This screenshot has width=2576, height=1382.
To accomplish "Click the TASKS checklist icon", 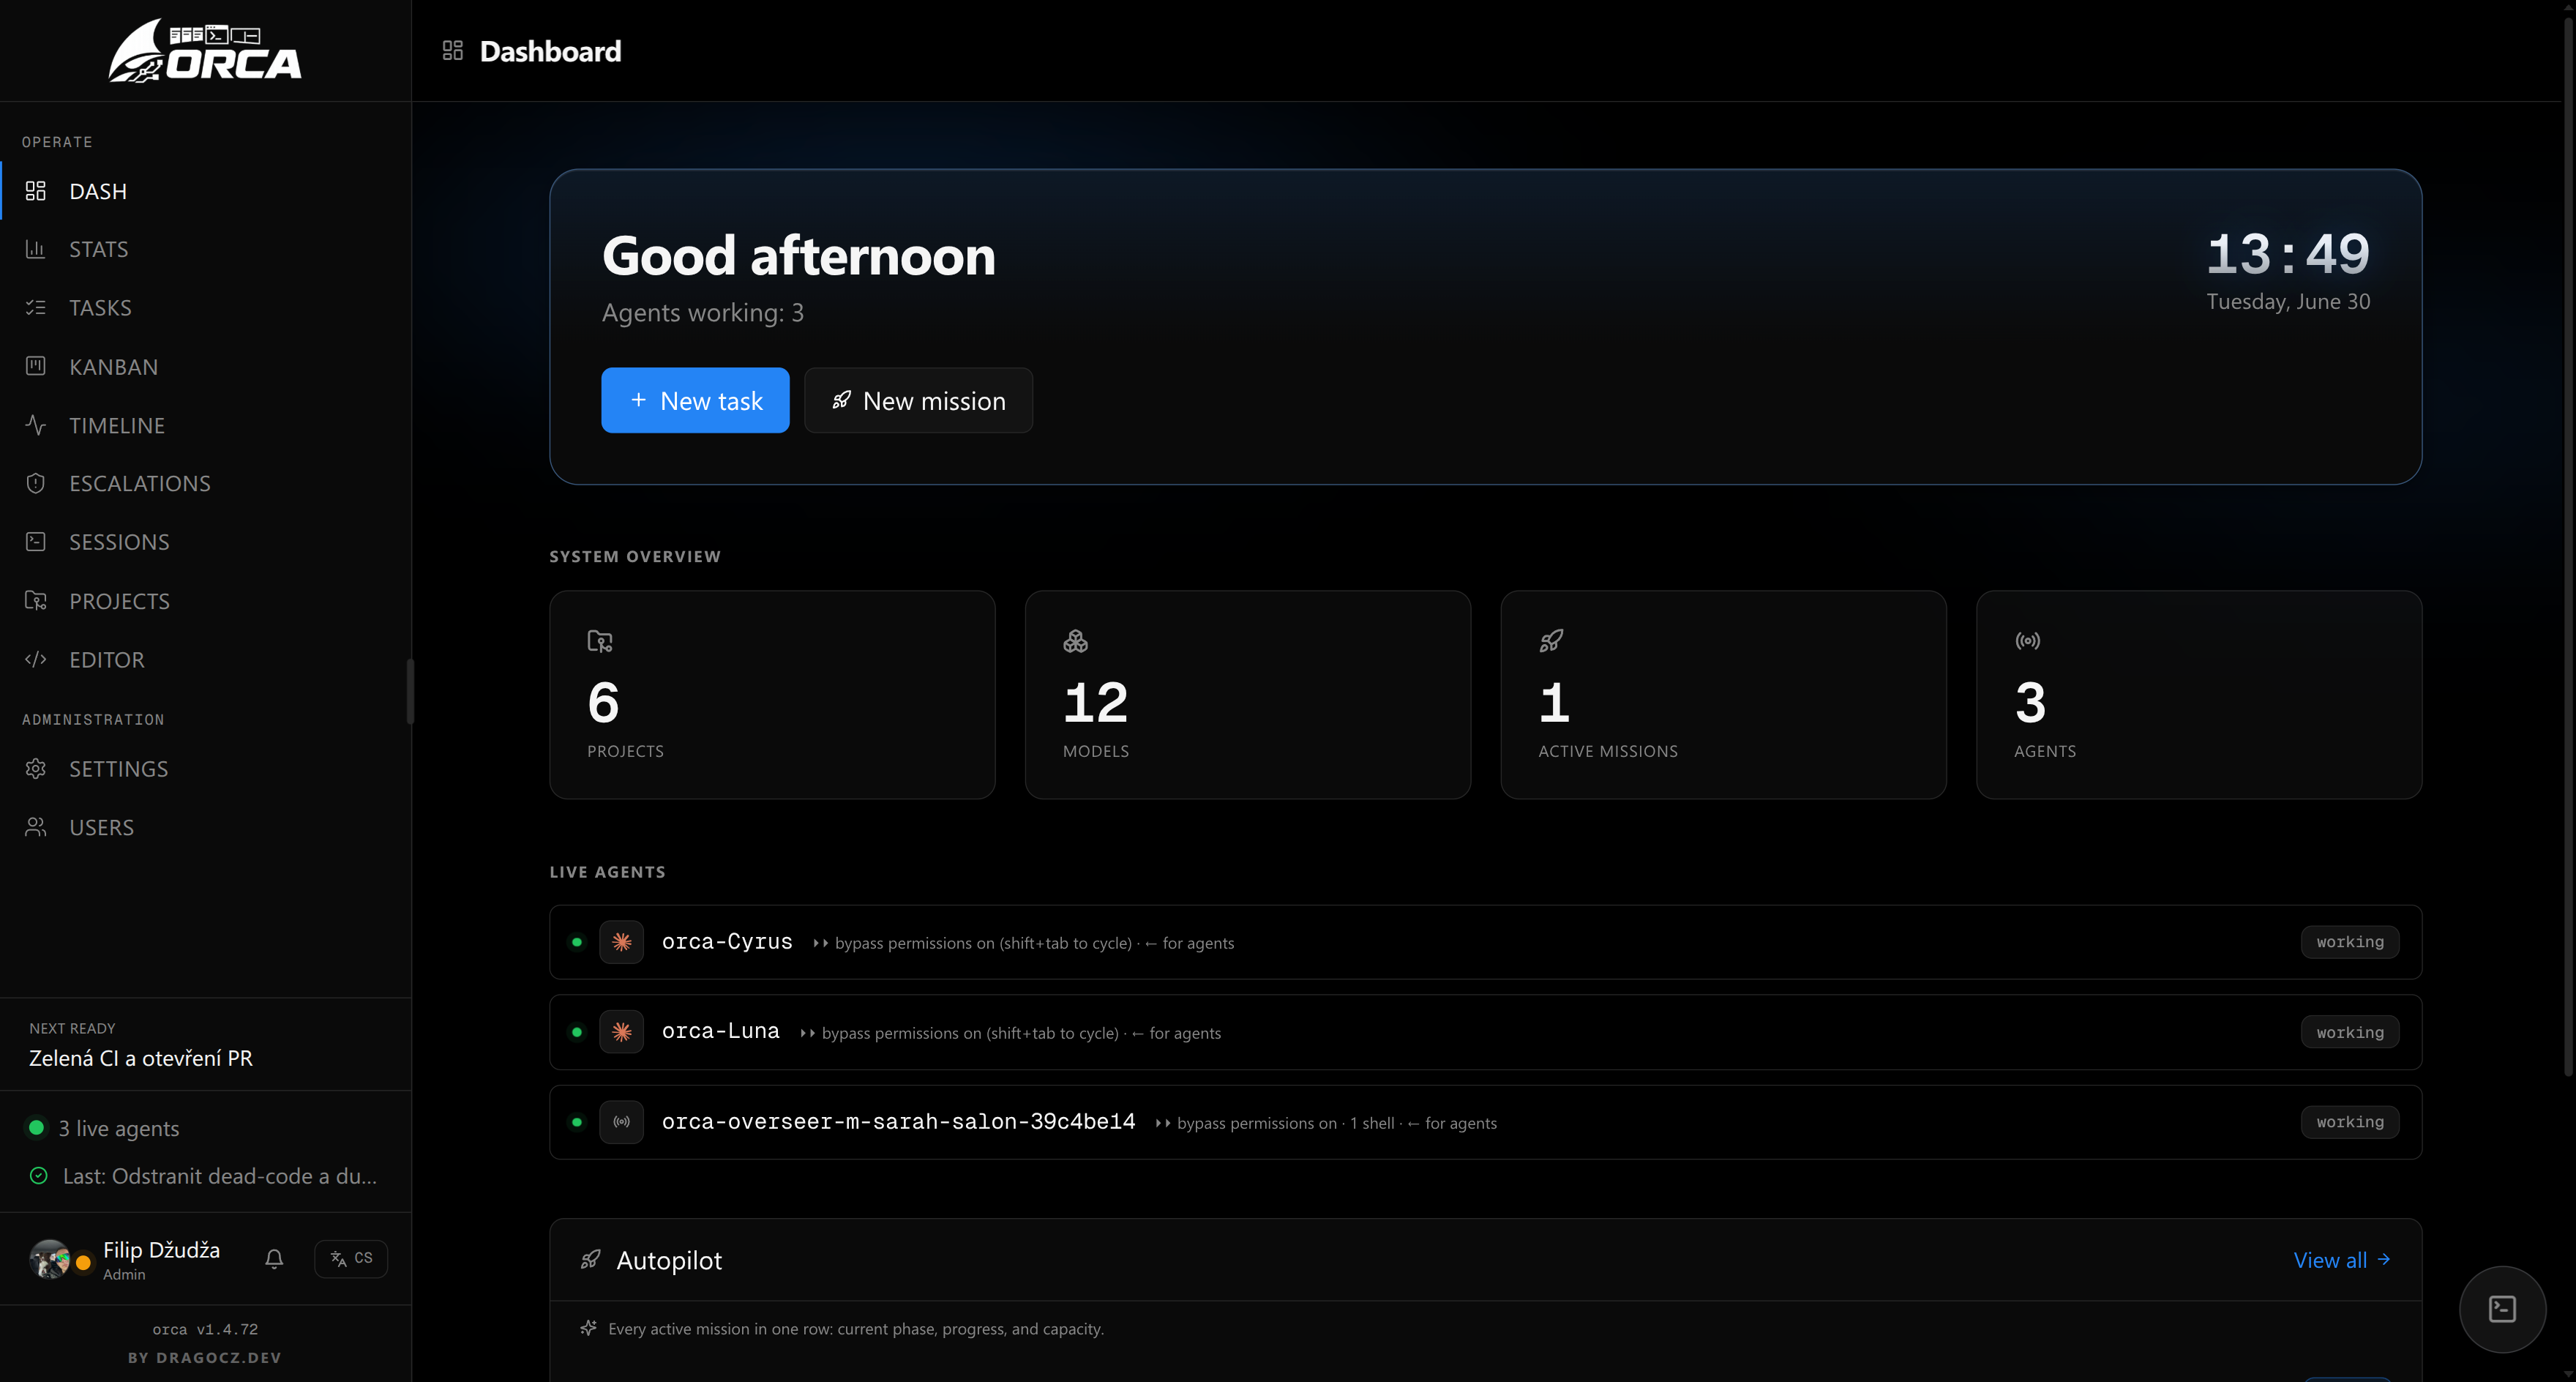I will 36,308.
